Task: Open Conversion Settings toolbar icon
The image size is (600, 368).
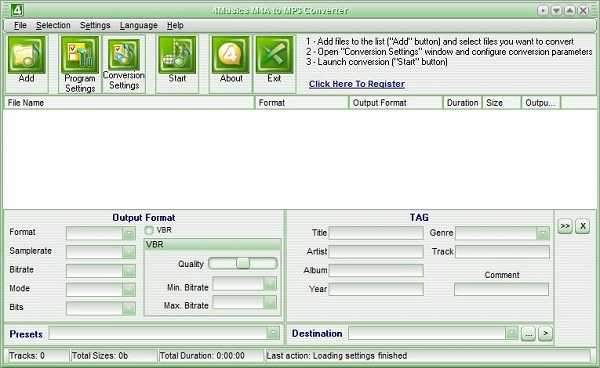Action: (x=124, y=55)
